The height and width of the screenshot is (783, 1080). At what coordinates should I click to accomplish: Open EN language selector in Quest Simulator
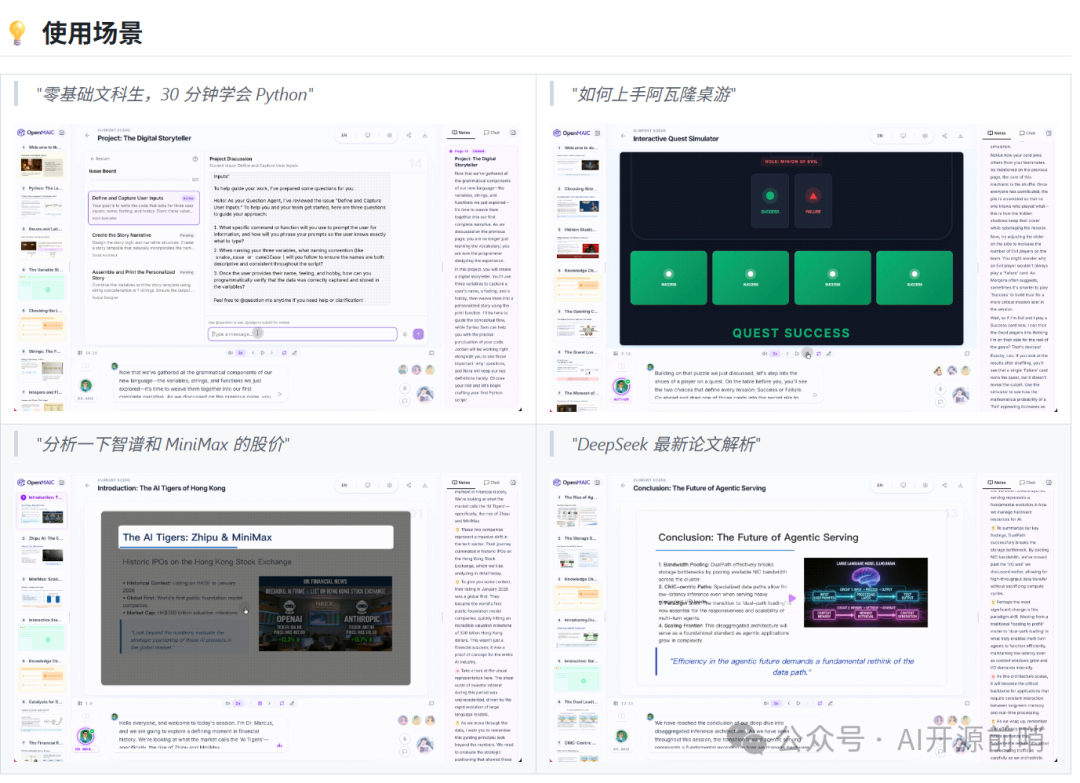click(879, 134)
